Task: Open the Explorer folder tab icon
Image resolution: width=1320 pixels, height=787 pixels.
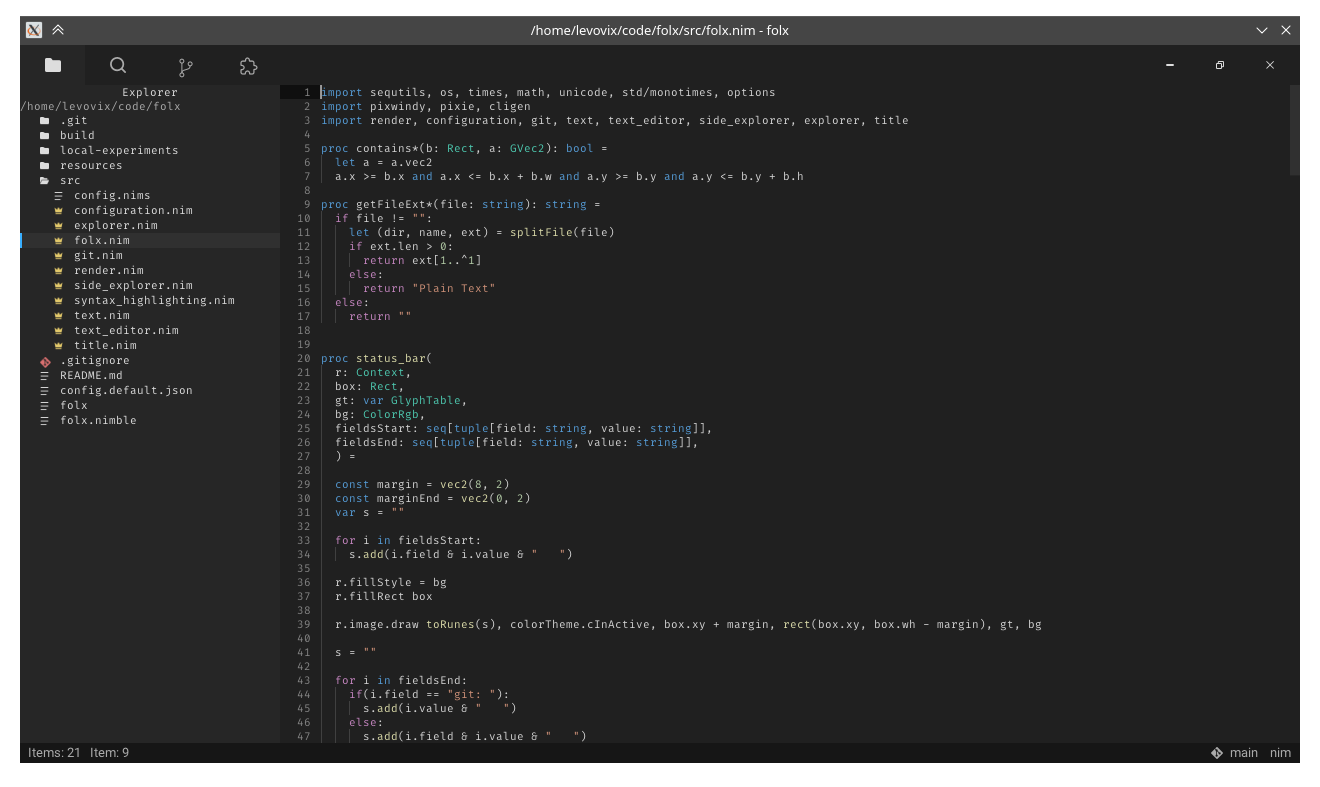Action: coord(53,66)
